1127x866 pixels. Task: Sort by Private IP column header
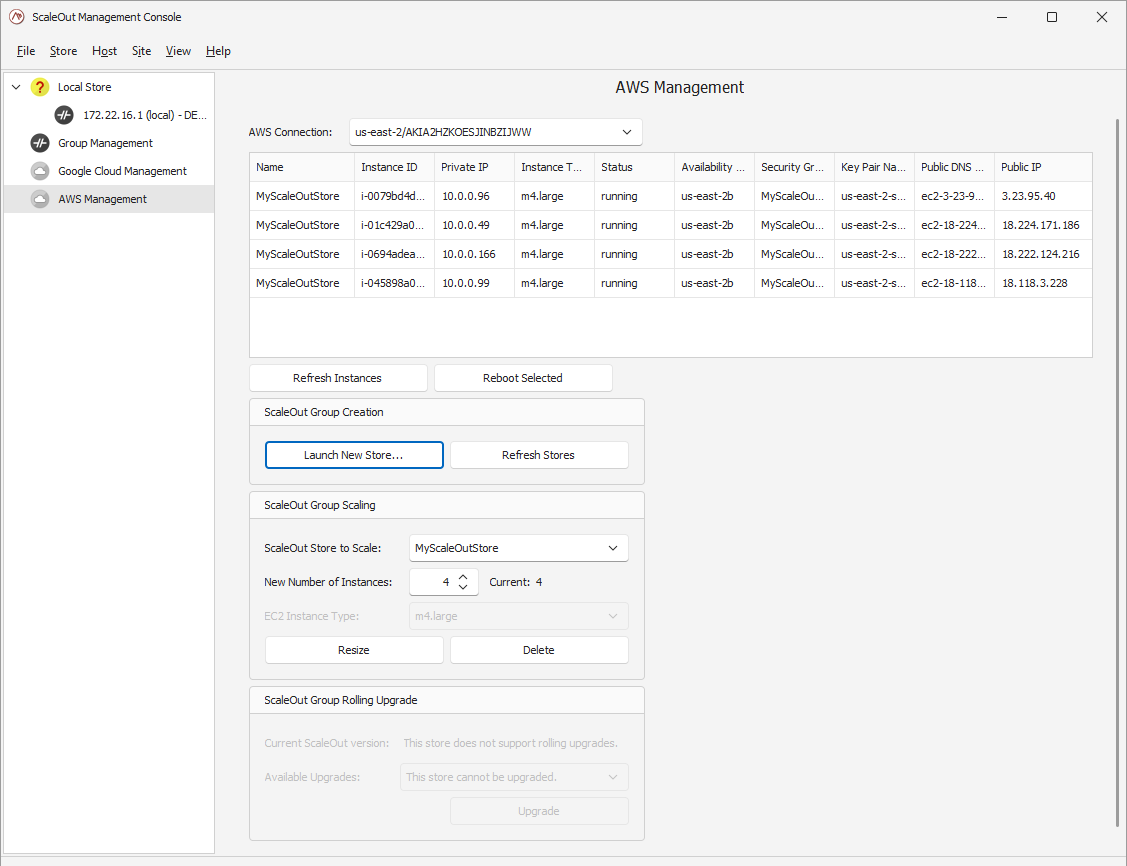(x=474, y=167)
